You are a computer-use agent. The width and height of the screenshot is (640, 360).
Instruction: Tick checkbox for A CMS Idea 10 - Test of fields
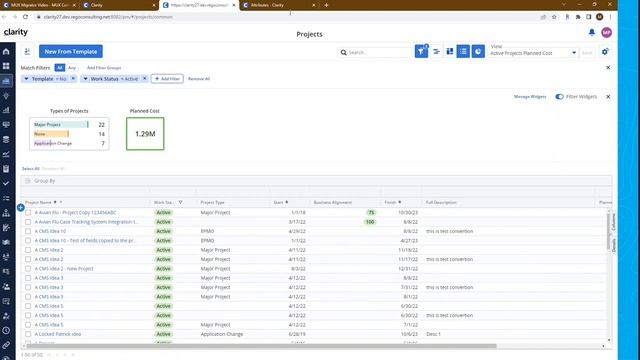[x=28, y=241]
